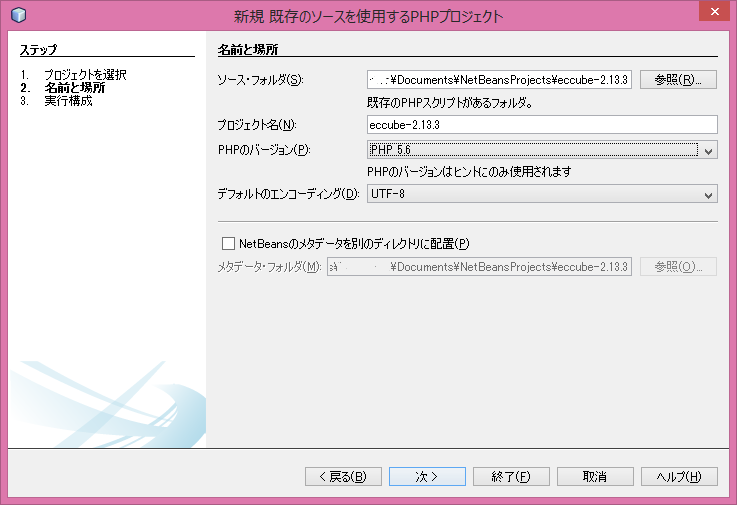The width and height of the screenshot is (737, 505).
Task: Click the NetBeans cube icon in title bar
Action: click(x=19, y=15)
